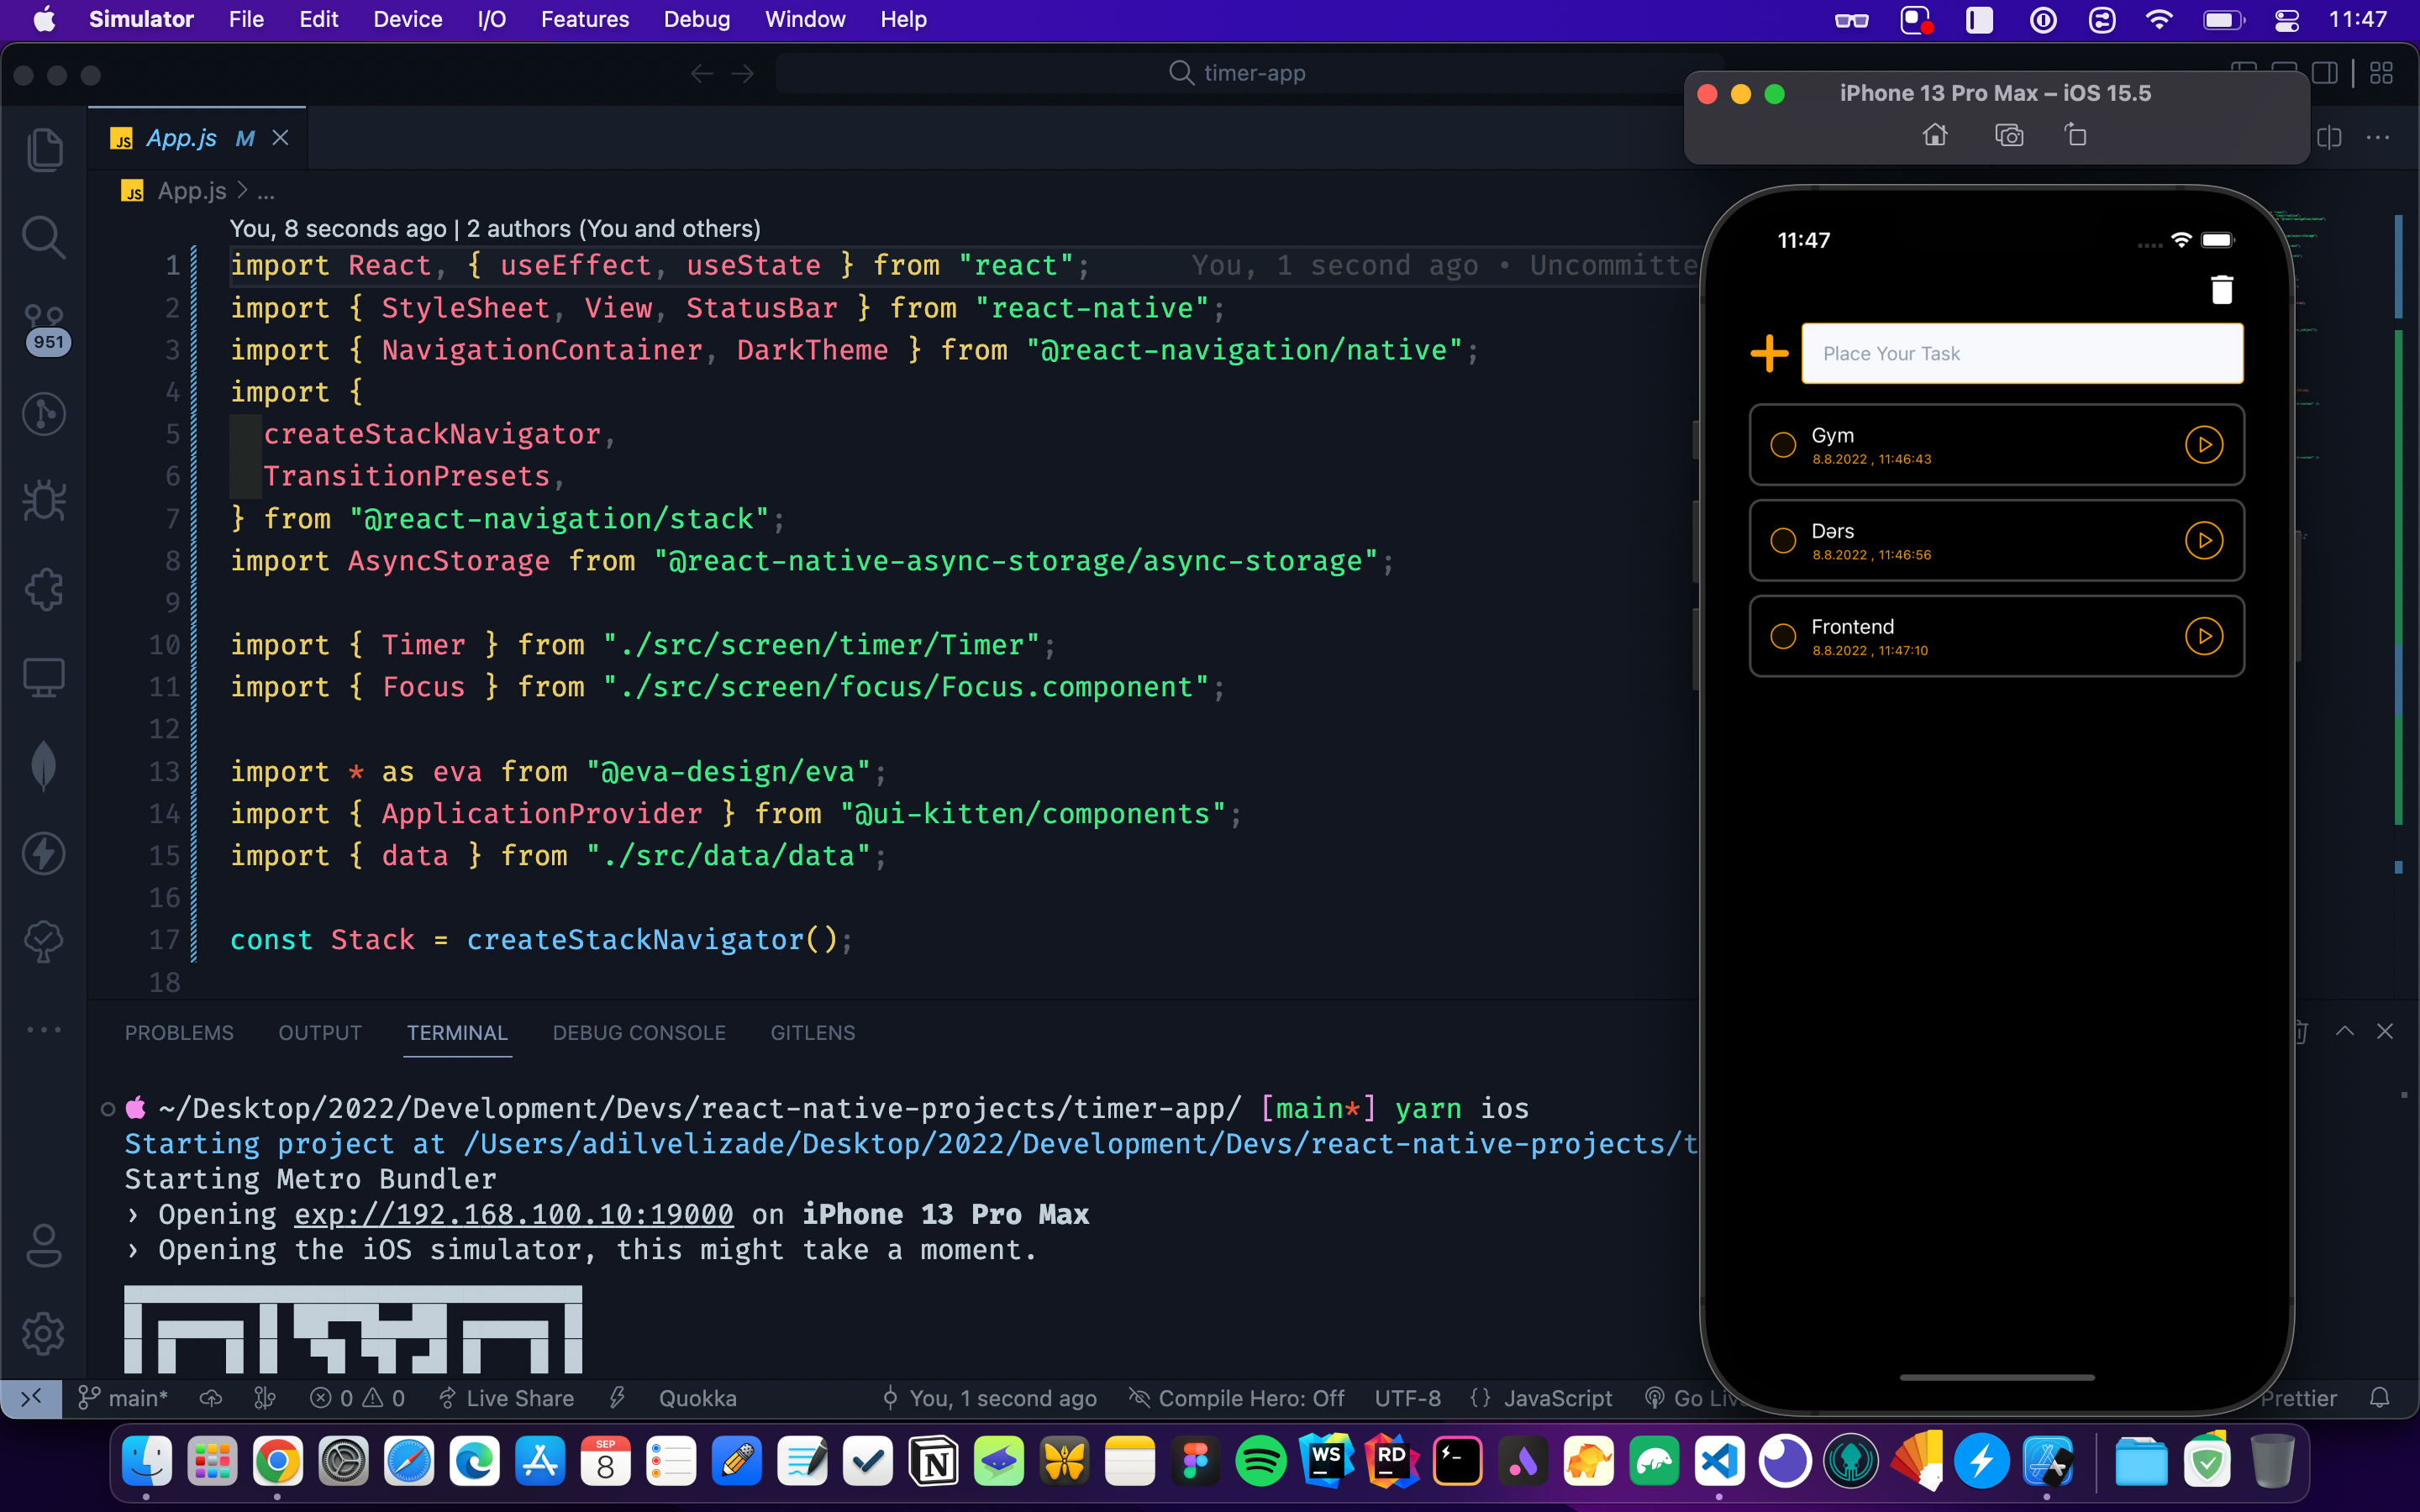
Task: Click the Place Your Task input field
Action: tap(2022, 353)
